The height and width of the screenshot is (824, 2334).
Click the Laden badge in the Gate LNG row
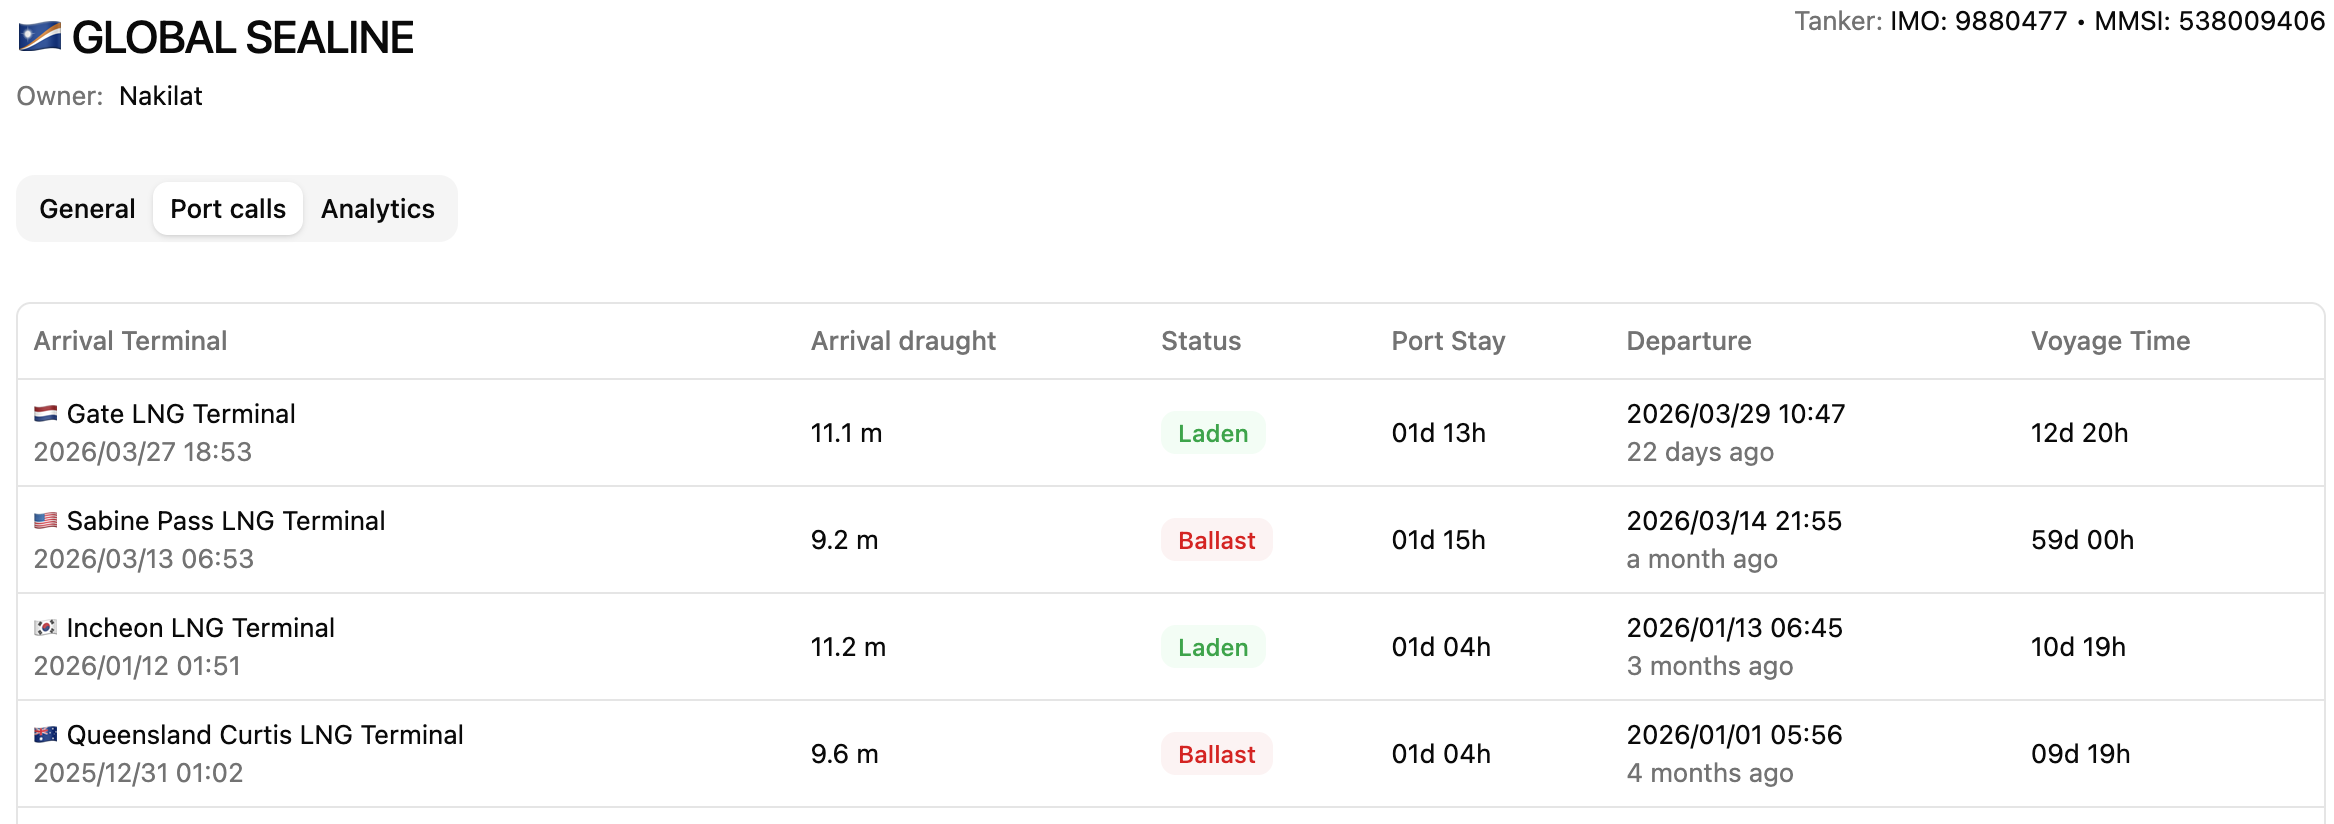1213,433
